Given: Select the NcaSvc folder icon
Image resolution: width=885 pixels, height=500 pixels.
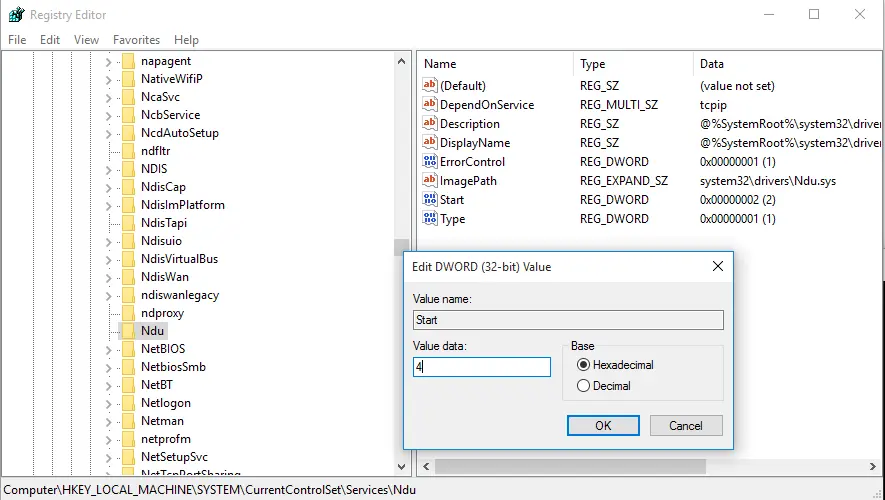Looking at the screenshot, I should click(129, 97).
